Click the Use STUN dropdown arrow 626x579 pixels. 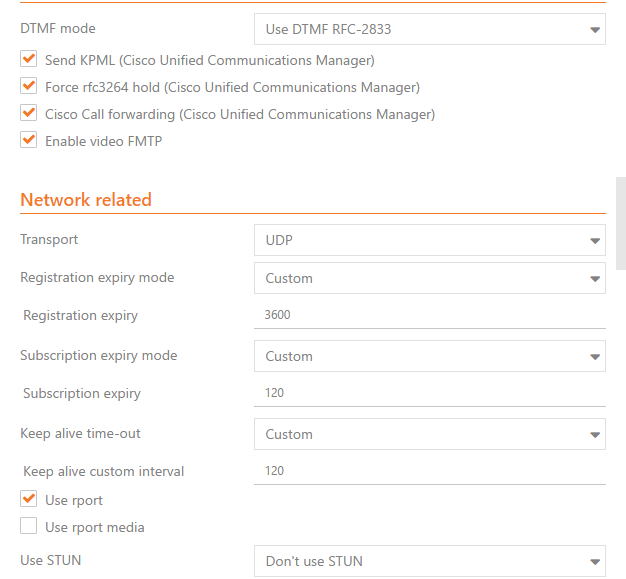pos(594,562)
